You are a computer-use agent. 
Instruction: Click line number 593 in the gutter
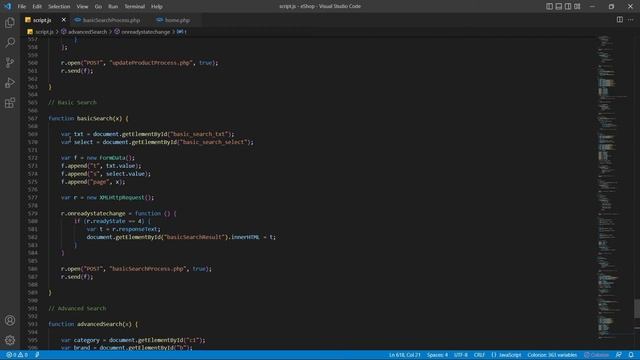(33, 324)
